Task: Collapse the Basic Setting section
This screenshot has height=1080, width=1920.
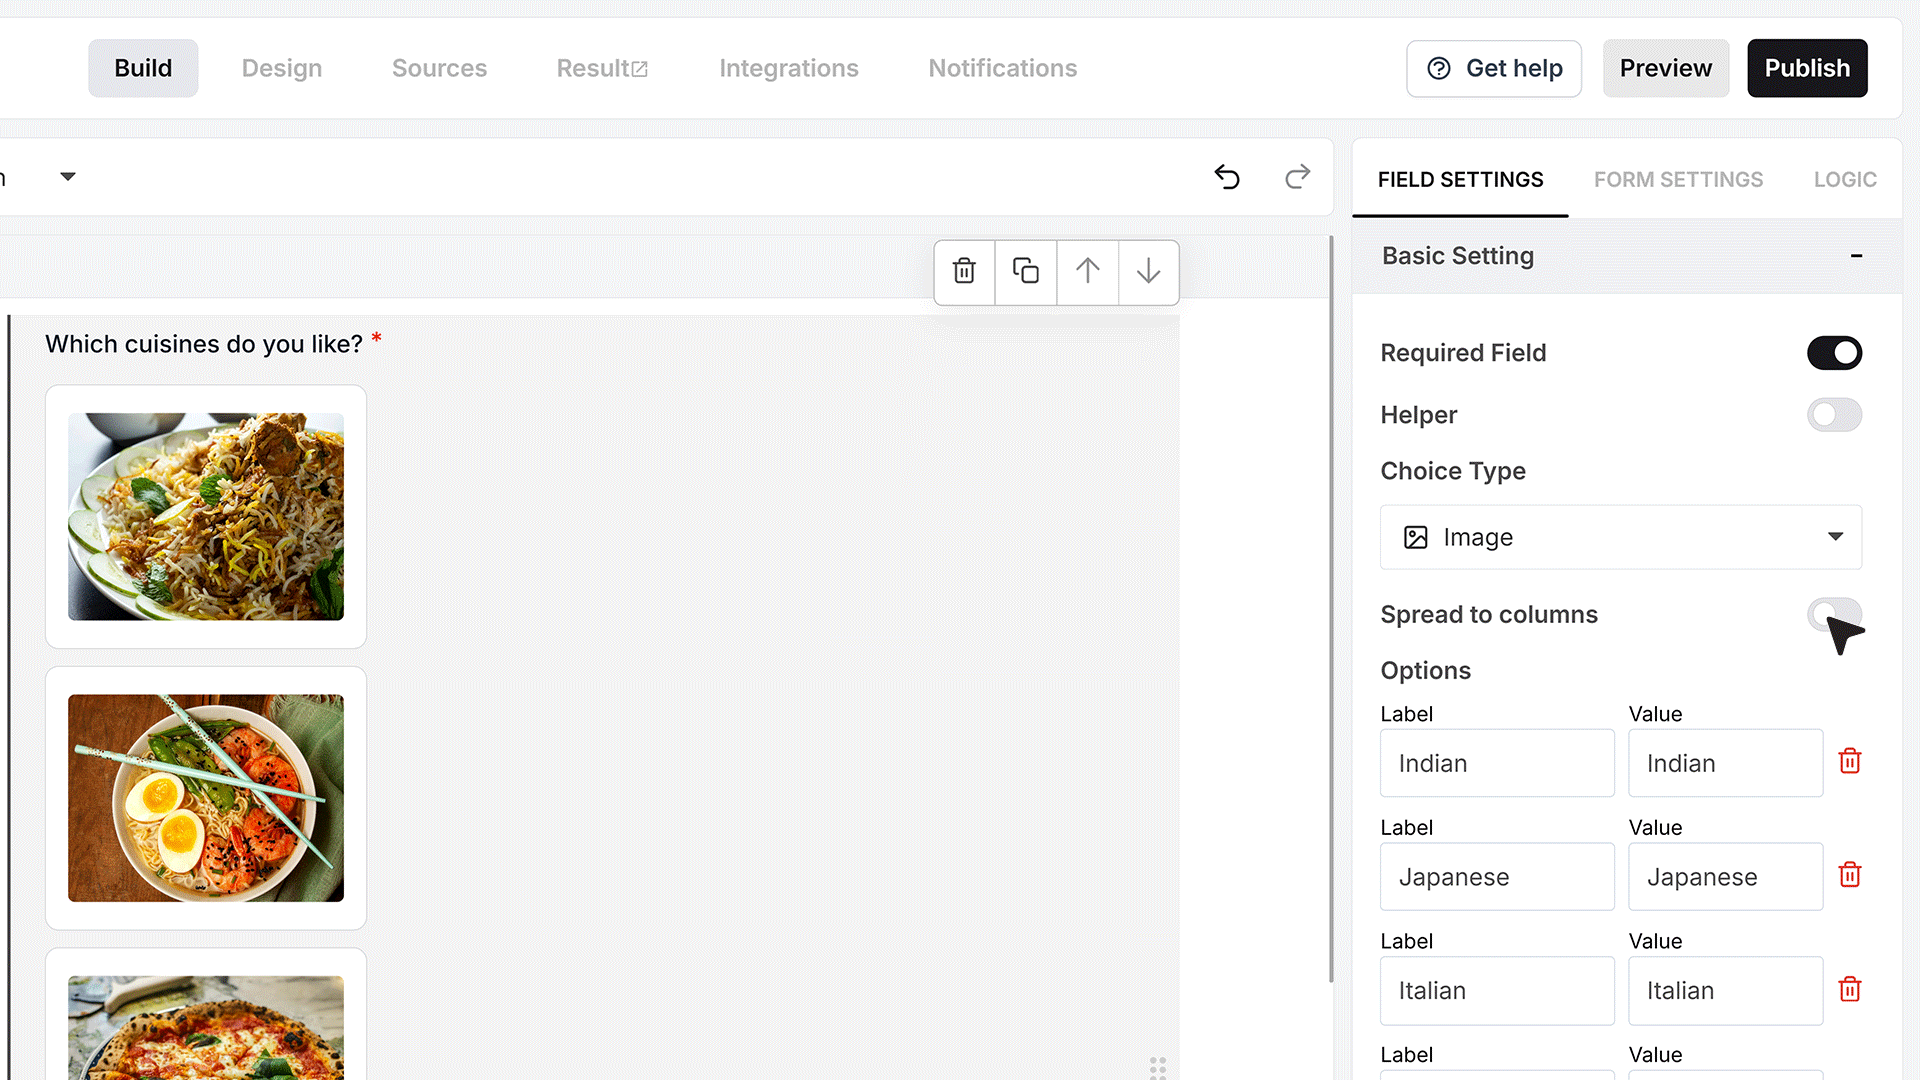Action: coord(1856,256)
